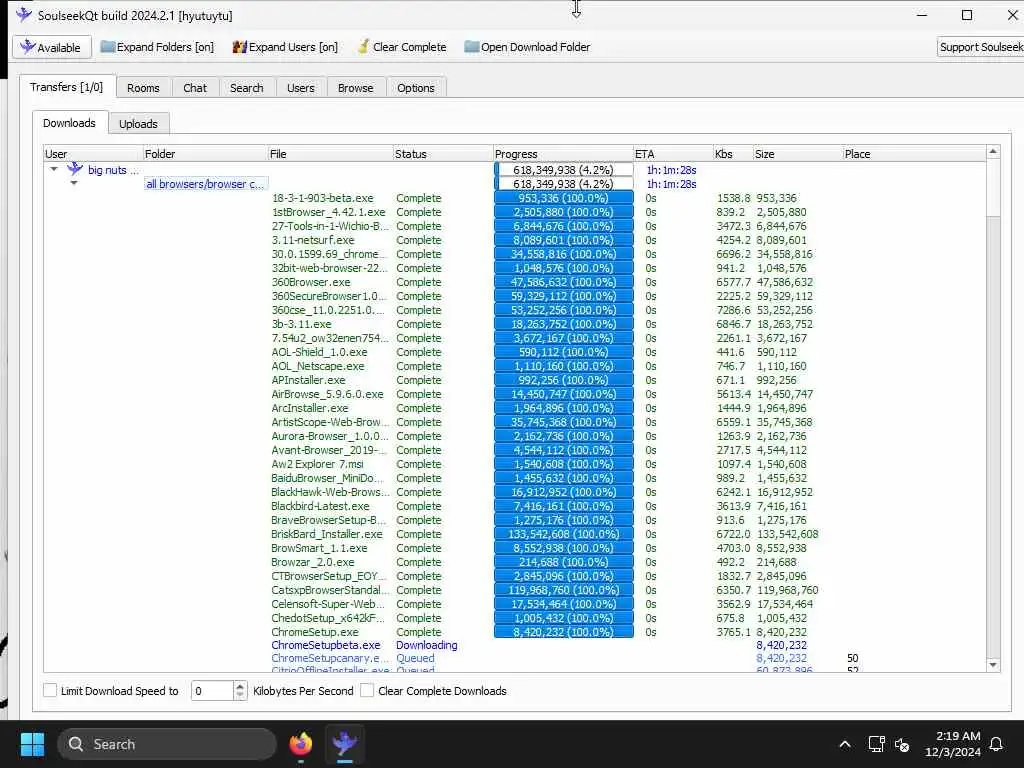Viewport: 1024px width, 768px height.
Task: Open the Options tab
Action: coord(415,88)
